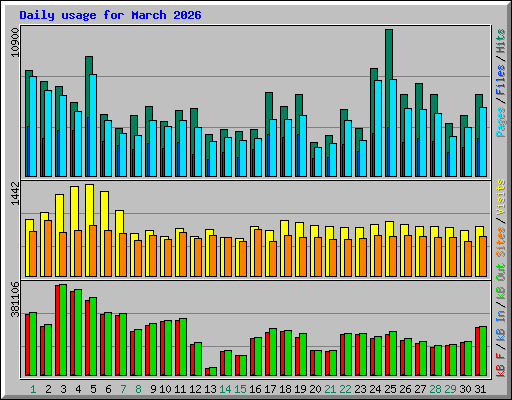Click the day 4 red kB F bar
The height and width of the screenshot is (400, 512).
point(72,333)
